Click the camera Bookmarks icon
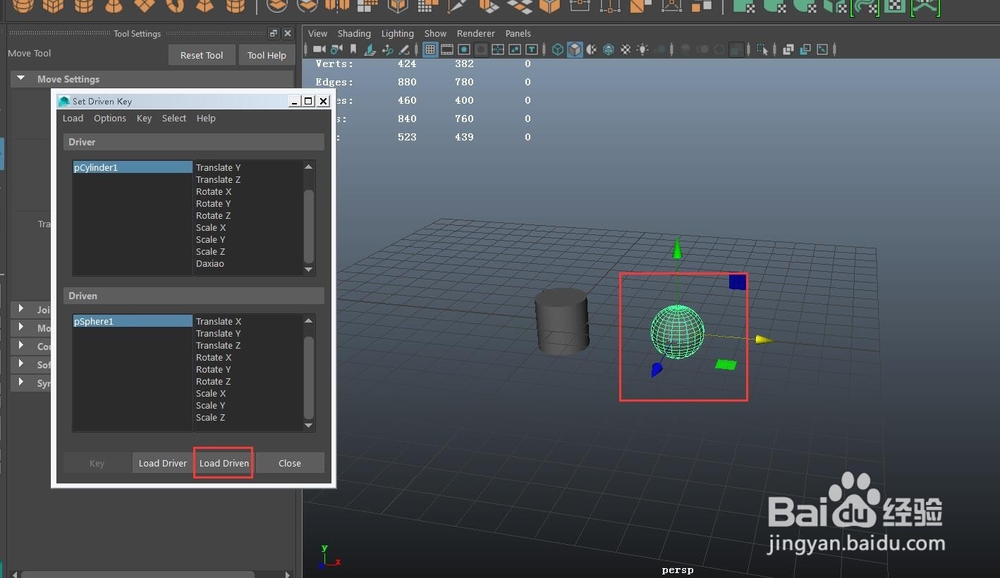 click(x=353, y=49)
